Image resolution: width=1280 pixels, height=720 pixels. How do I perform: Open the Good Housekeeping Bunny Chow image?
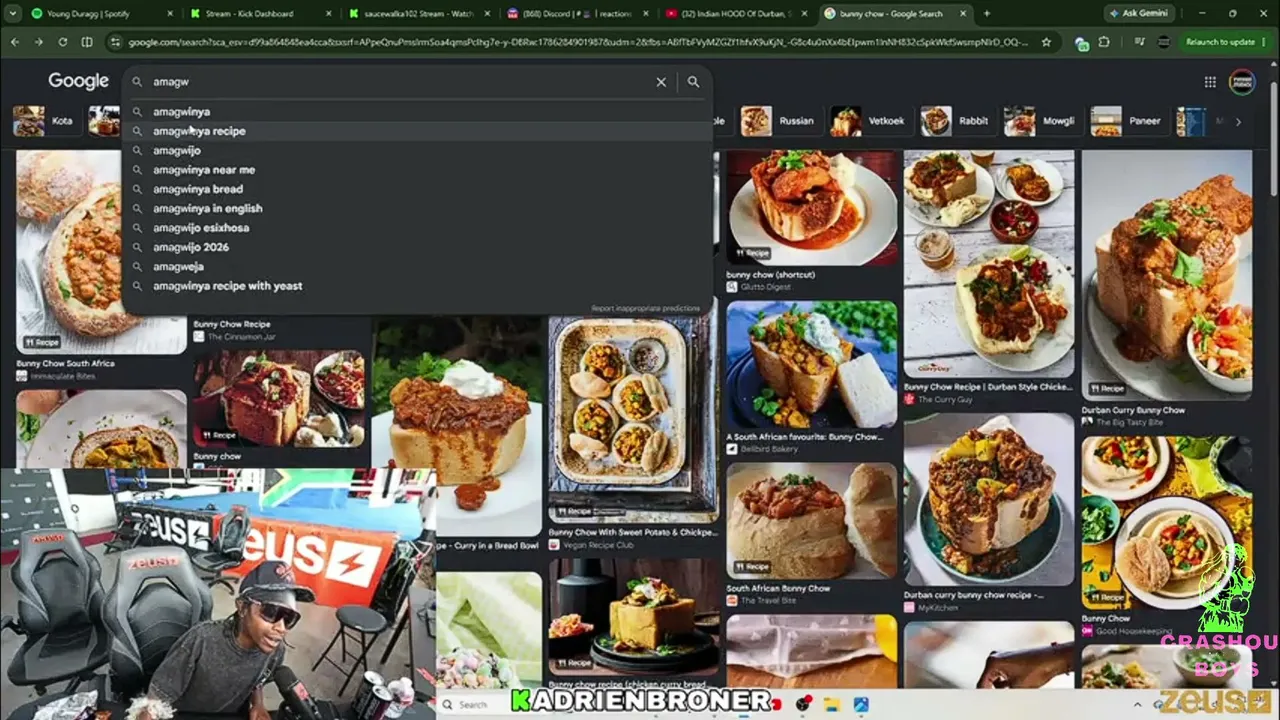(1167, 522)
